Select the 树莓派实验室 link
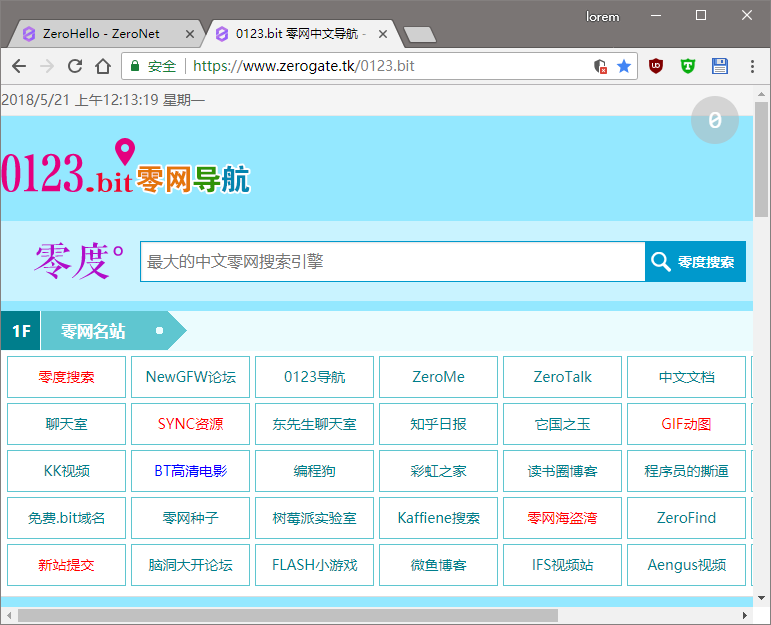The image size is (771, 625). (314, 518)
